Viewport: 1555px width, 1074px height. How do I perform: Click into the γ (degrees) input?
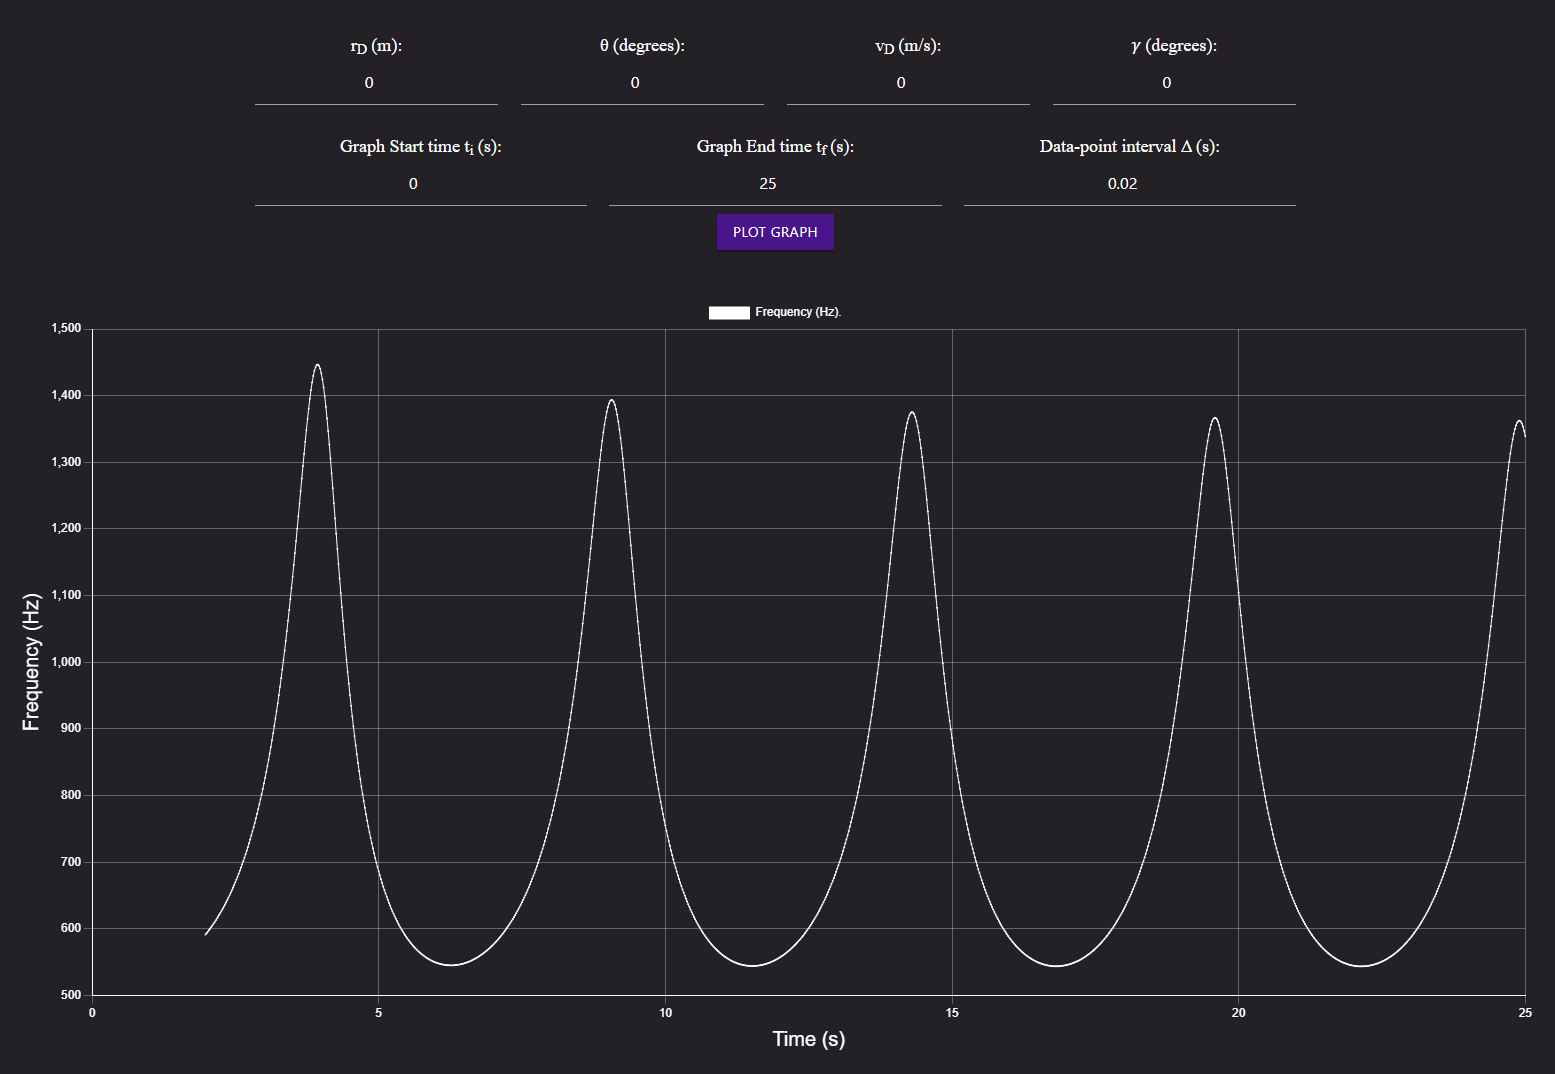tap(1174, 83)
